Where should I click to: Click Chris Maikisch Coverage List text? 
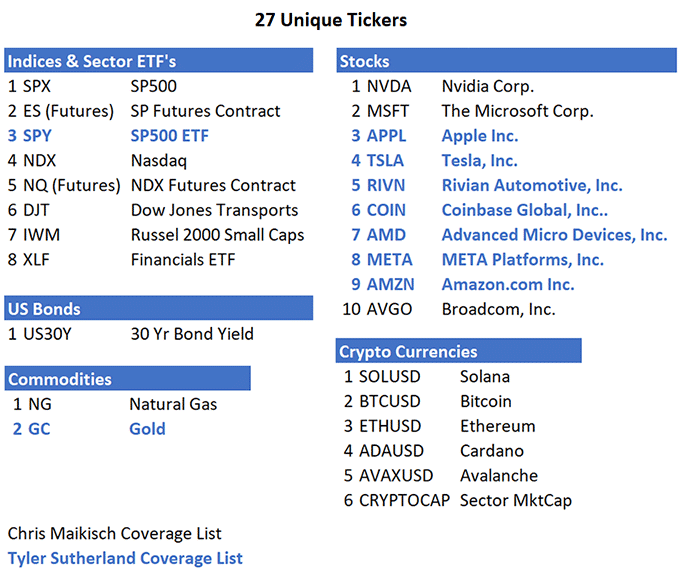tap(114, 533)
